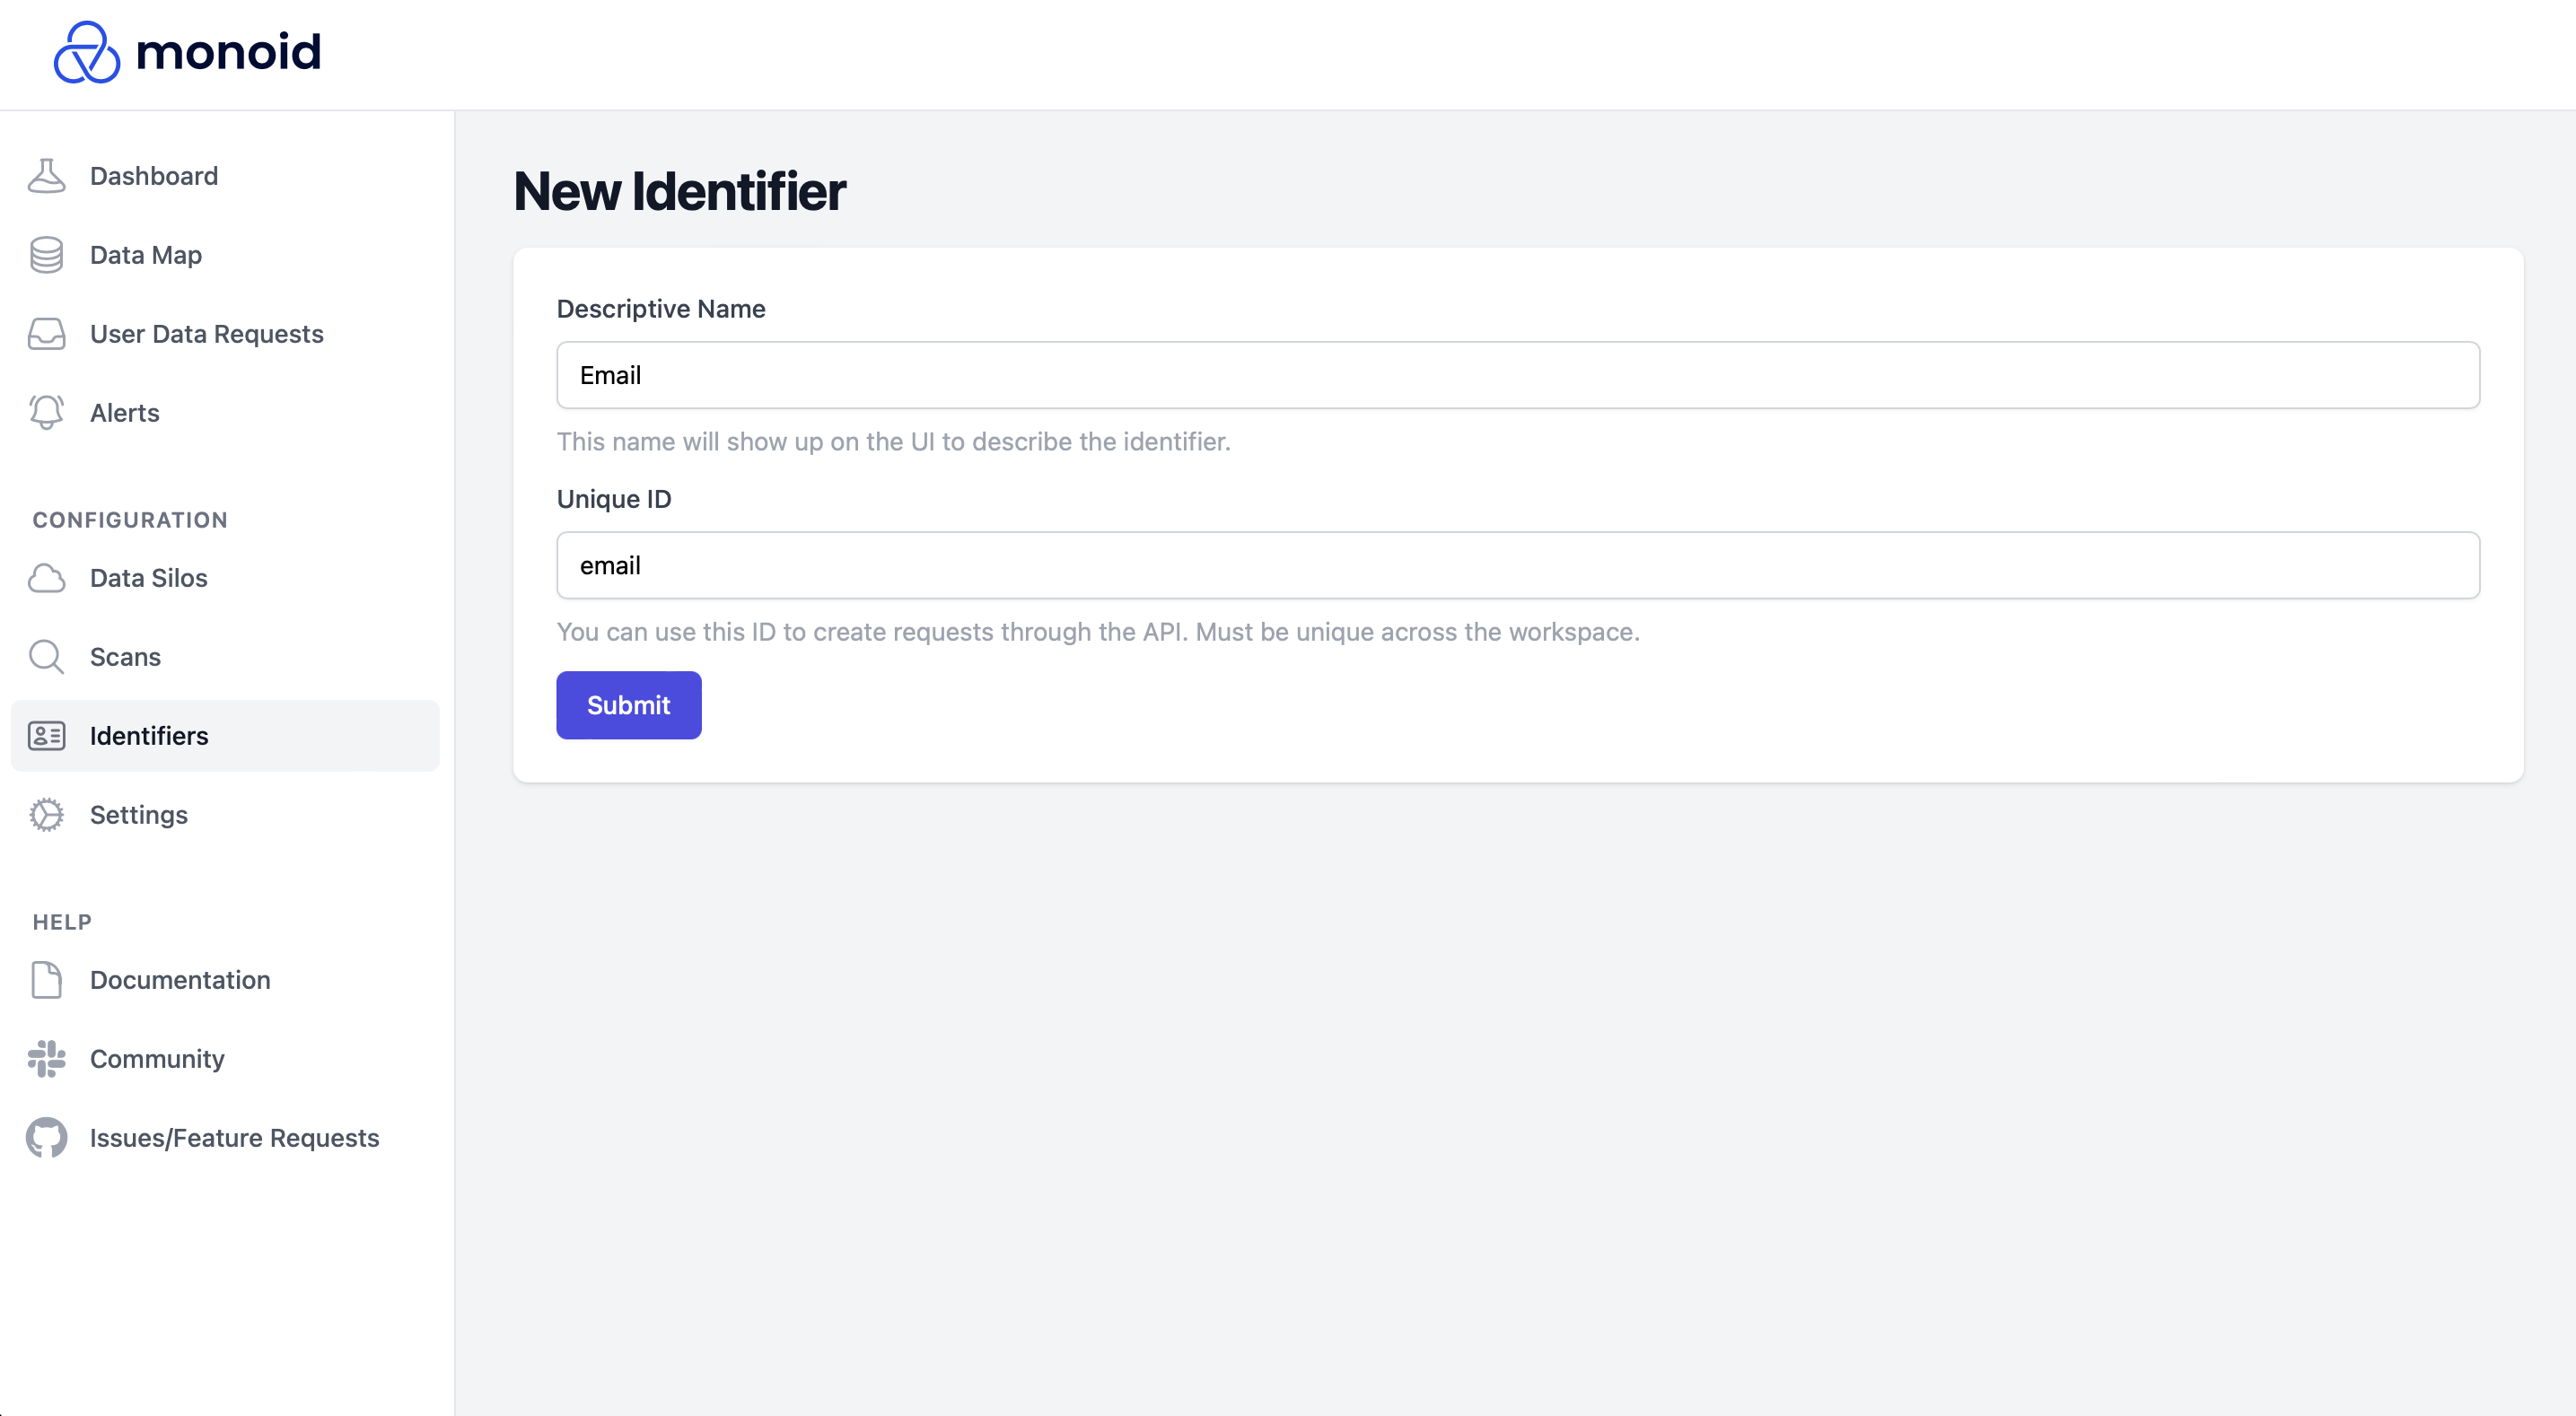The image size is (2576, 1416).
Task: Click the Identifiers badge icon
Action: (47, 734)
